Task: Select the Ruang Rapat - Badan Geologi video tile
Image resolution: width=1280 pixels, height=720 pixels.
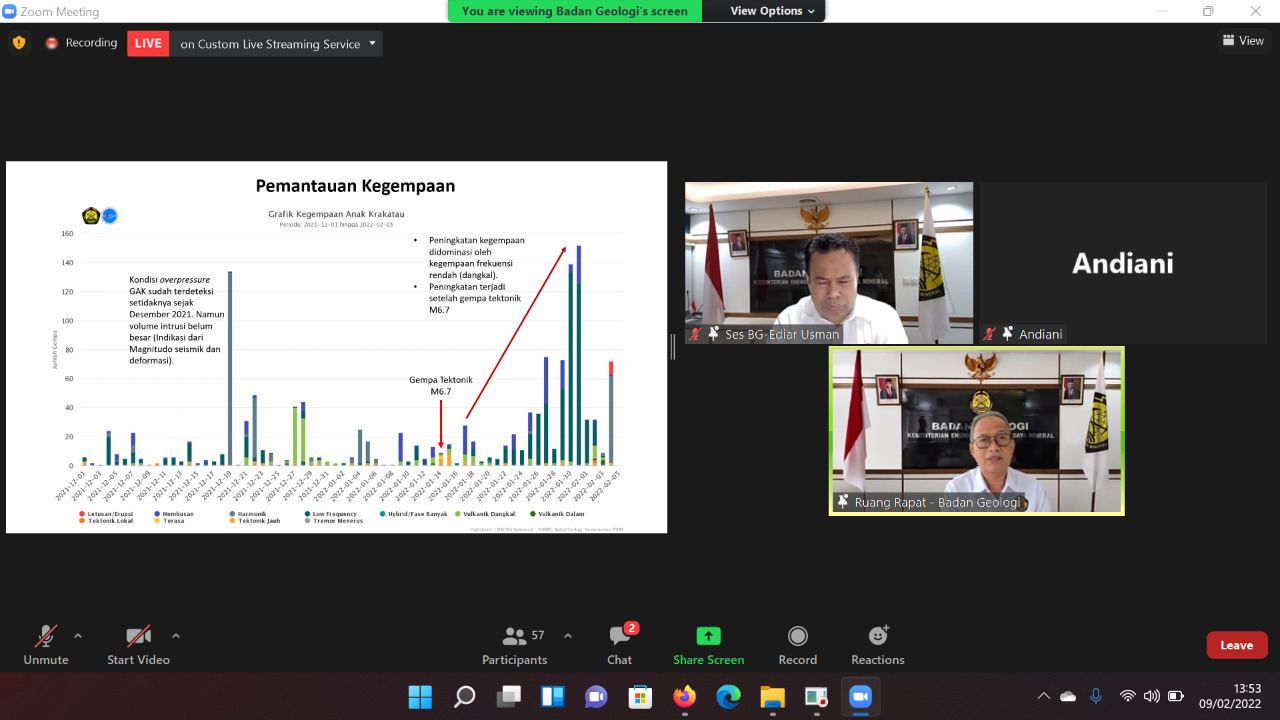Action: pyautogui.click(x=976, y=431)
